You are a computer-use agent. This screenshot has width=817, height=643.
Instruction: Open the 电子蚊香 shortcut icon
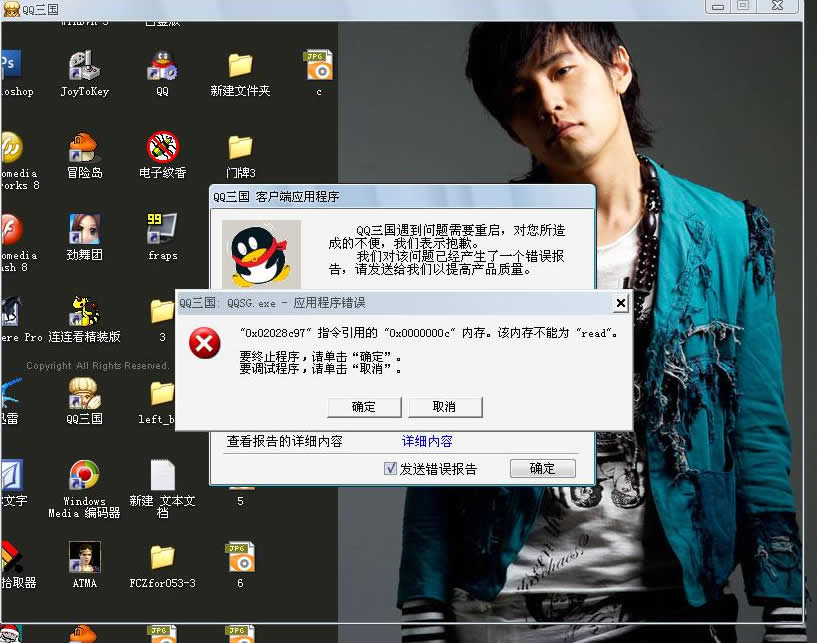pyautogui.click(x=162, y=147)
